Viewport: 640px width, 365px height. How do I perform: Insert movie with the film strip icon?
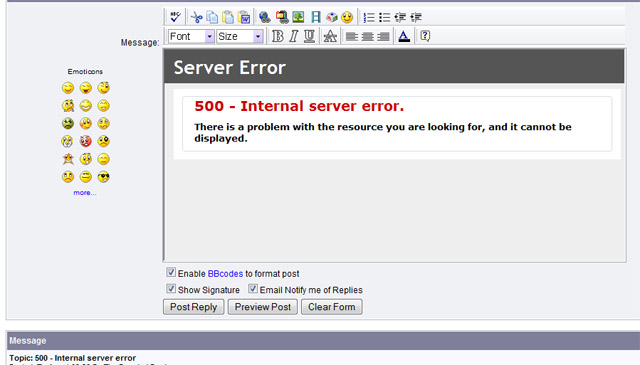(x=316, y=17)
